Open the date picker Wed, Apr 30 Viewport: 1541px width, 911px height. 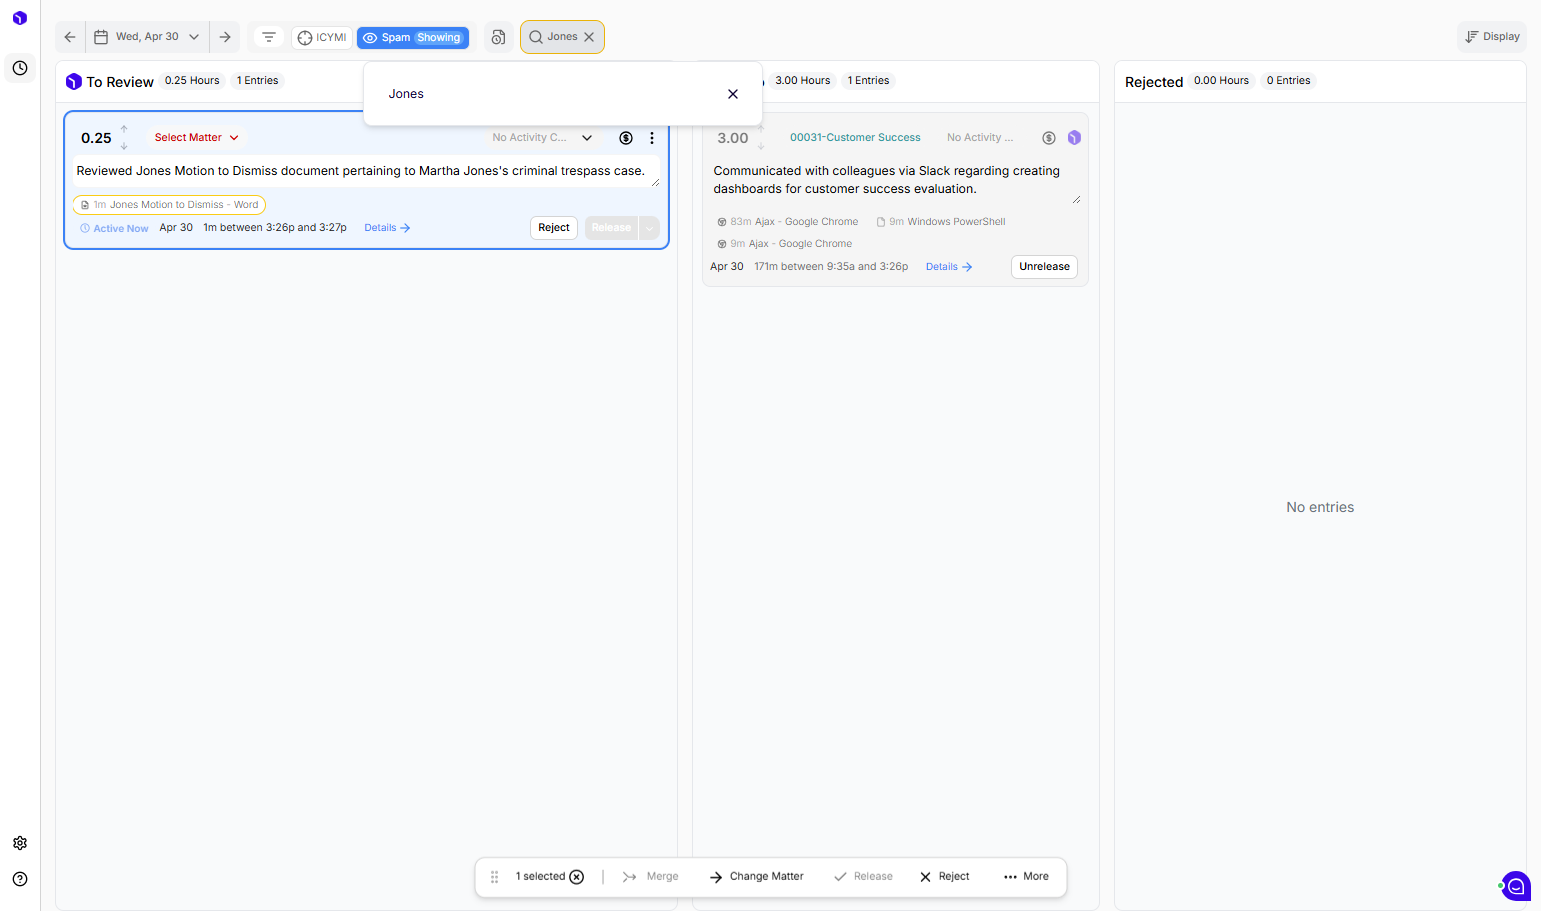pos(147,37)
